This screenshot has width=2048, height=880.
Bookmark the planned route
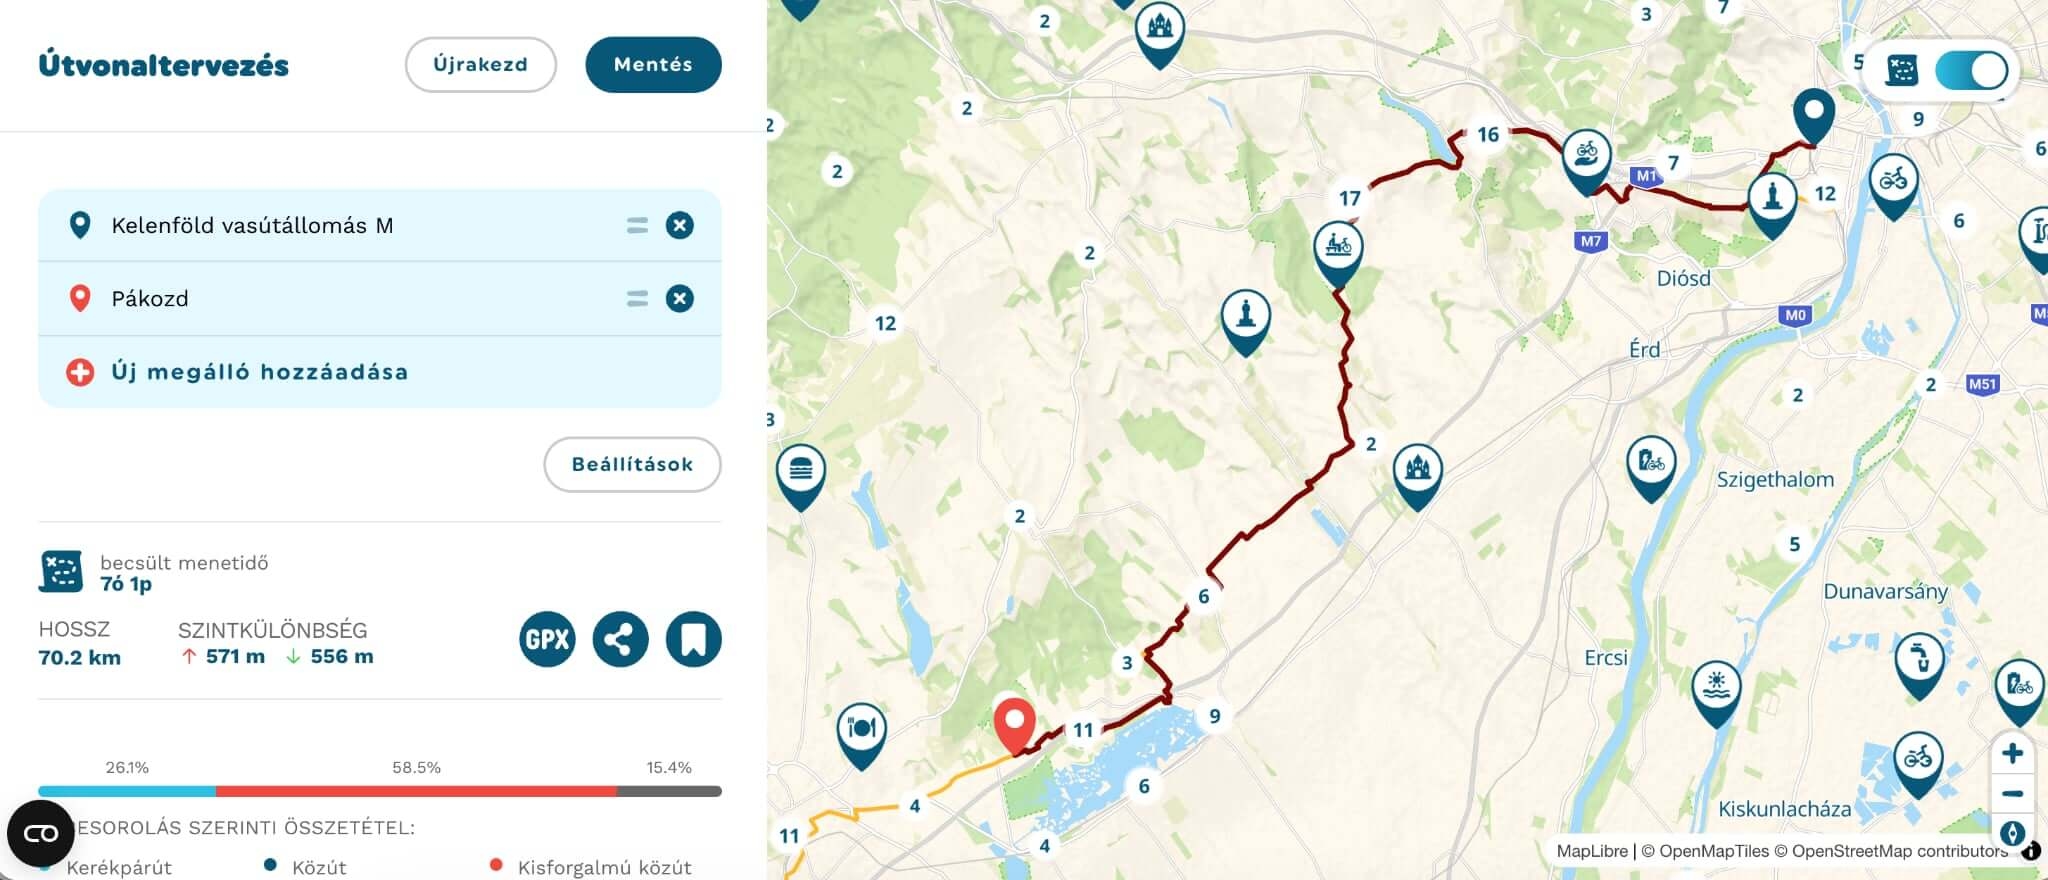693,639
